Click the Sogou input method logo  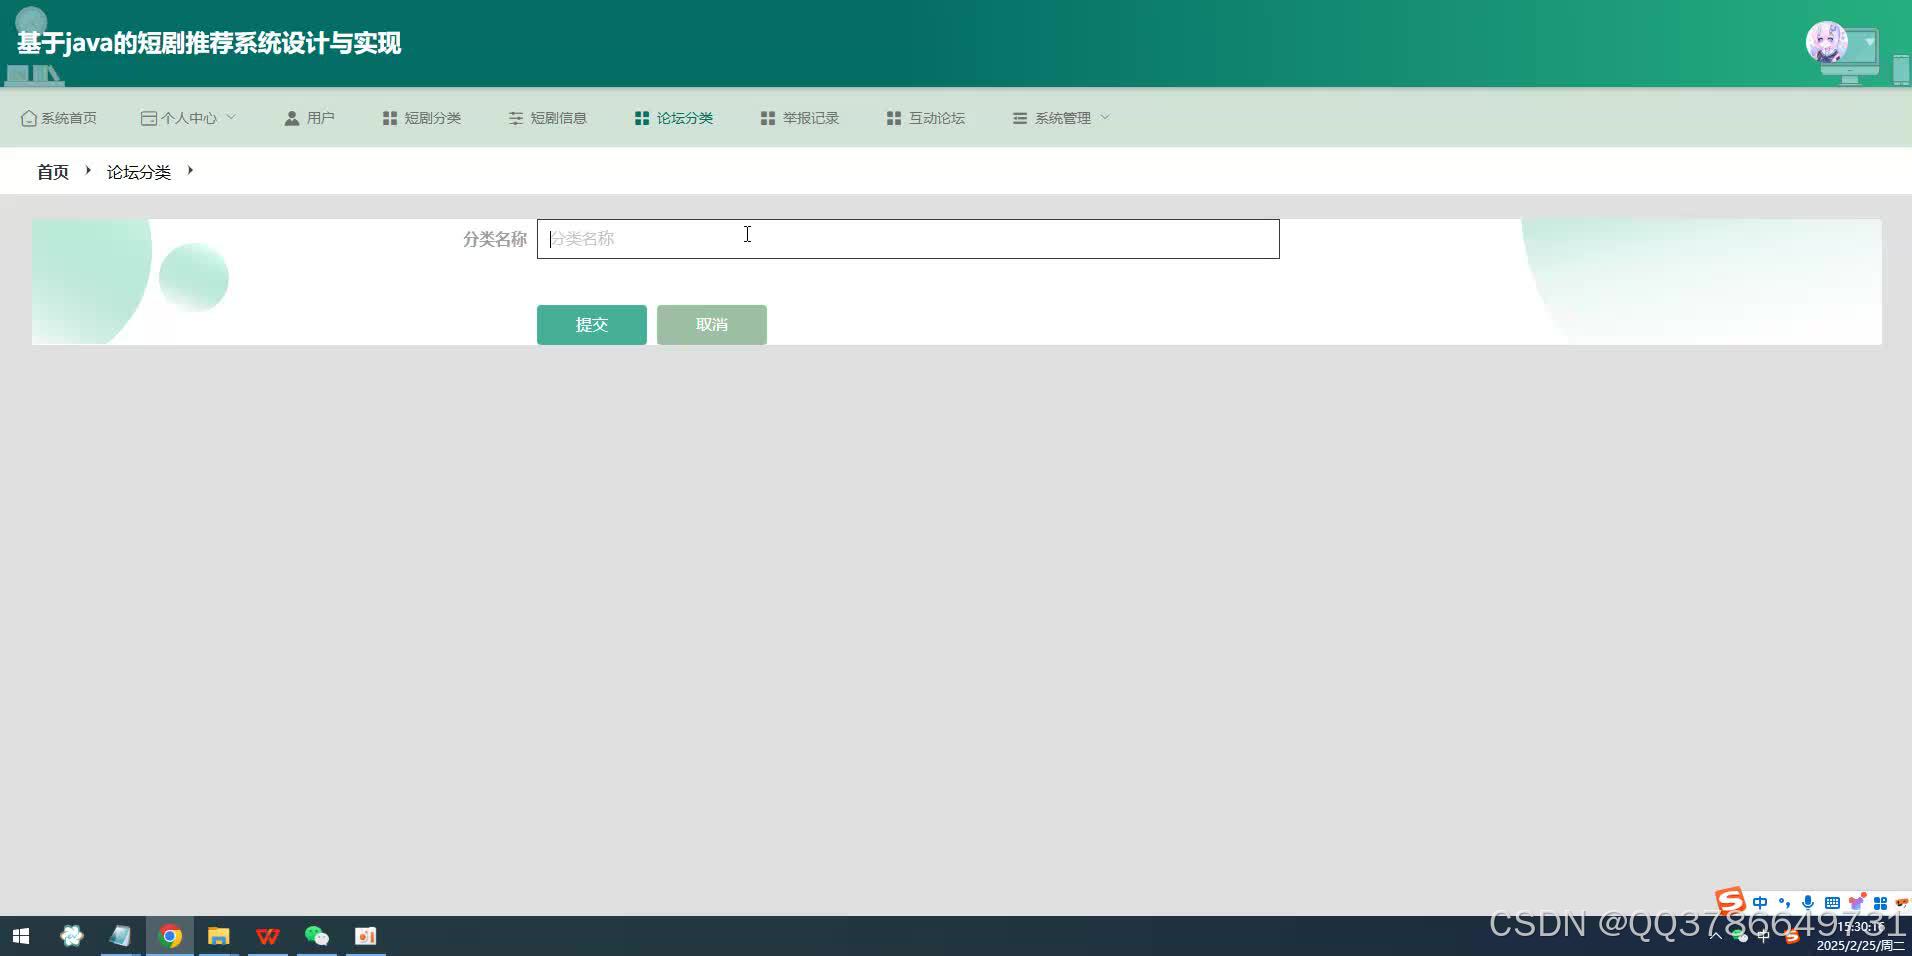[1730, 901]
